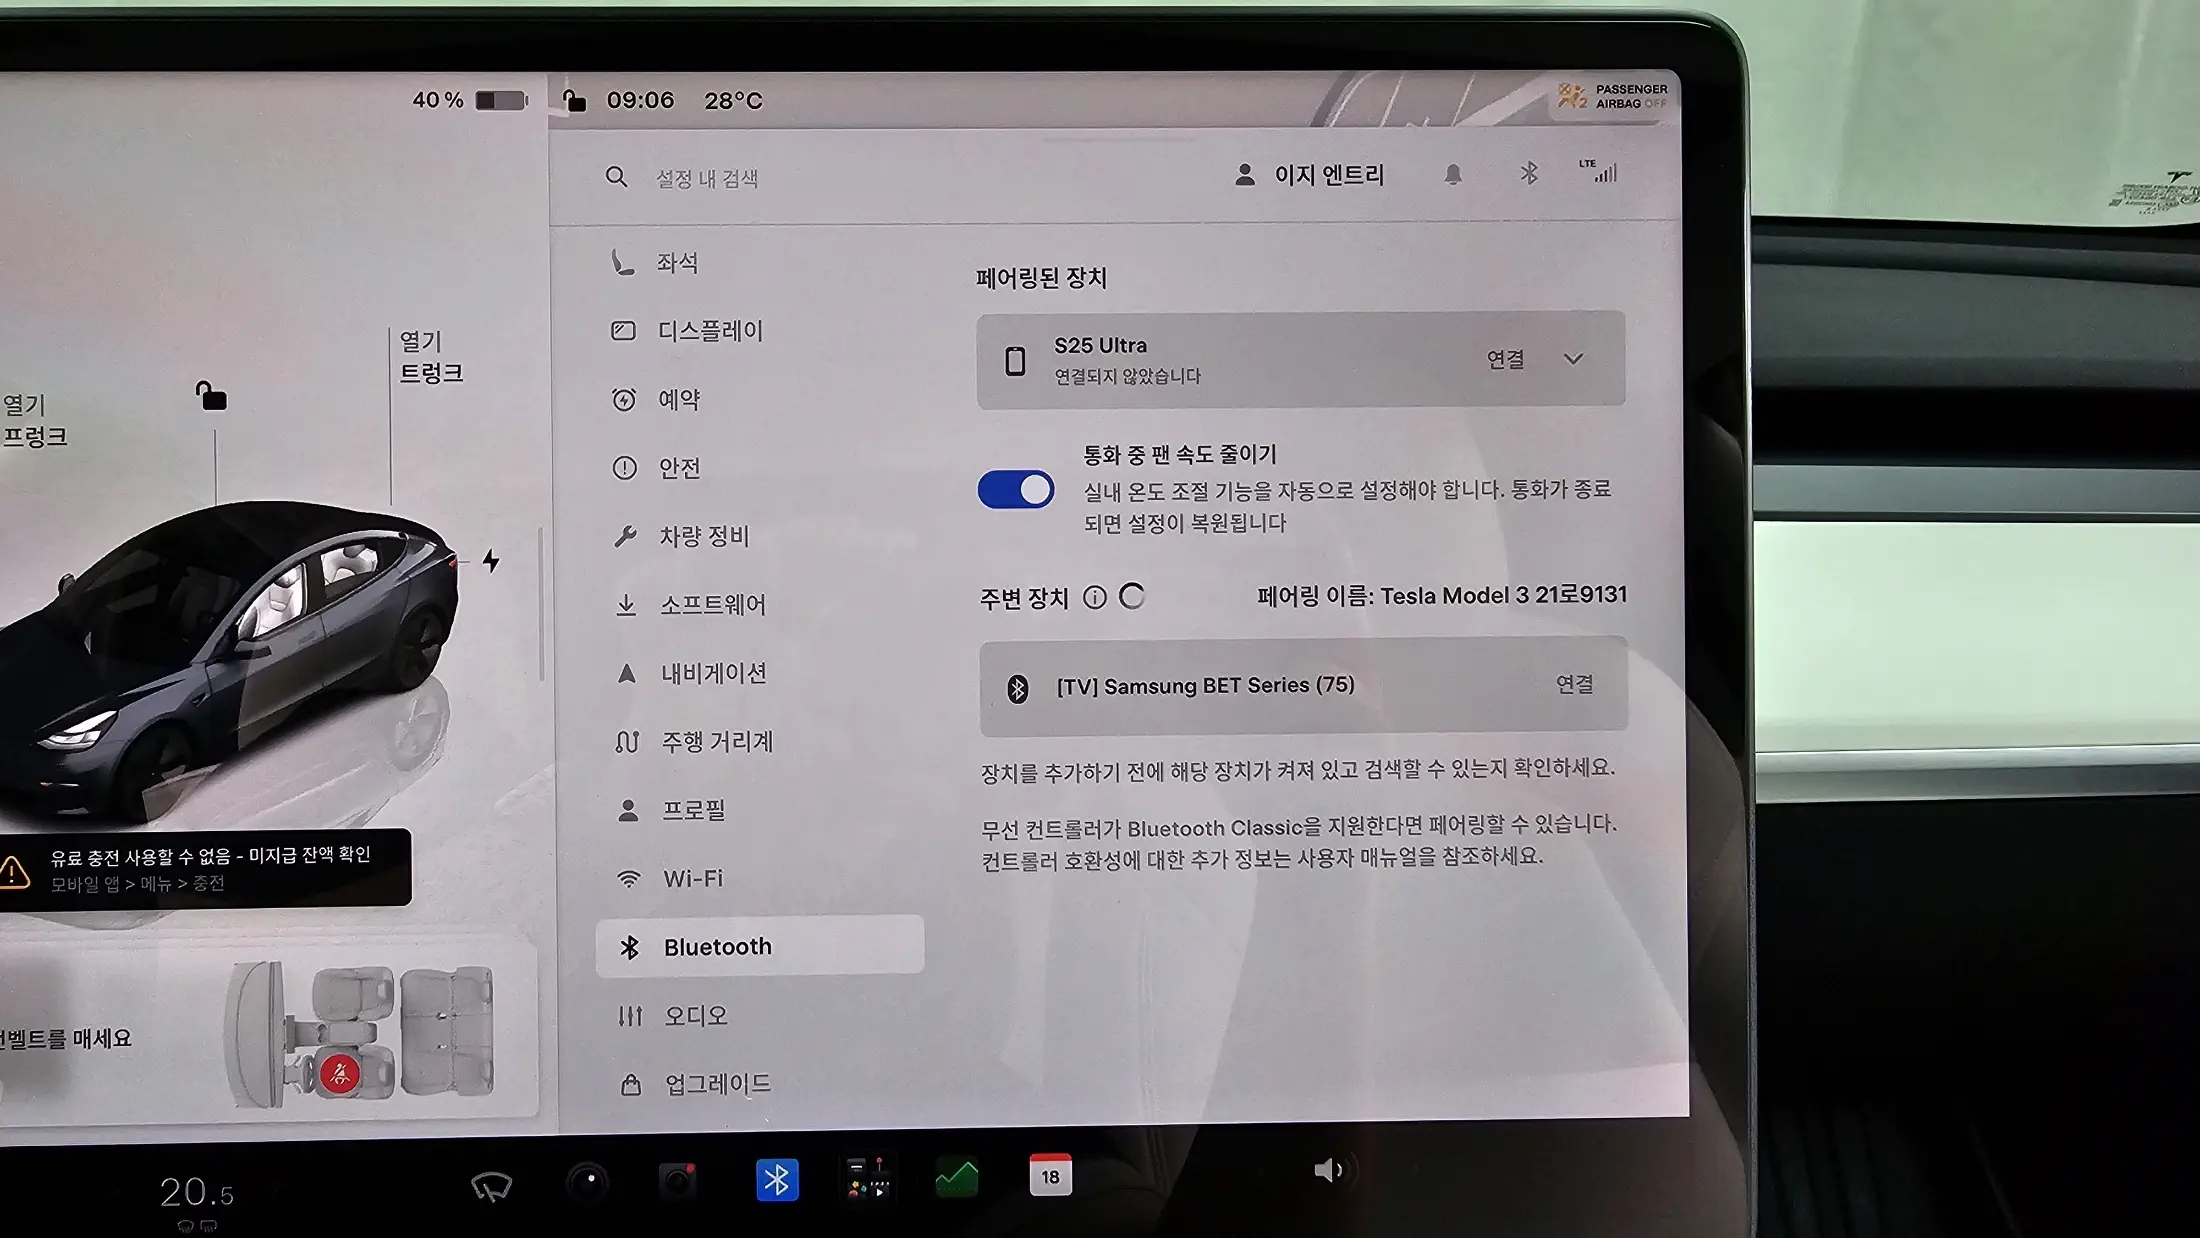
Task: Click the equalizer icon for 오디오
Action: click(630, 1016)
